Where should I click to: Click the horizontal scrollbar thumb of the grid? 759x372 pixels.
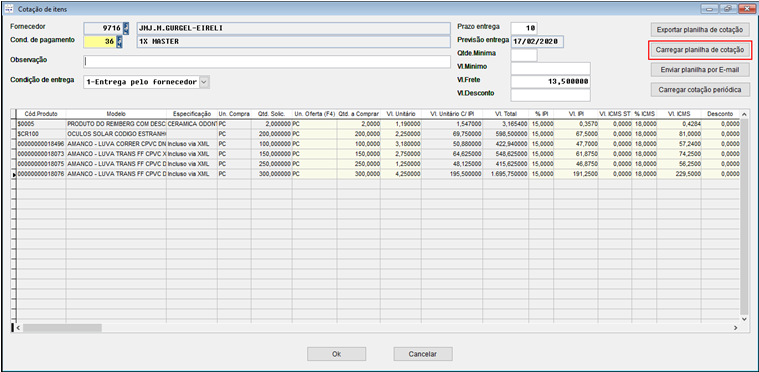(62, 328)
